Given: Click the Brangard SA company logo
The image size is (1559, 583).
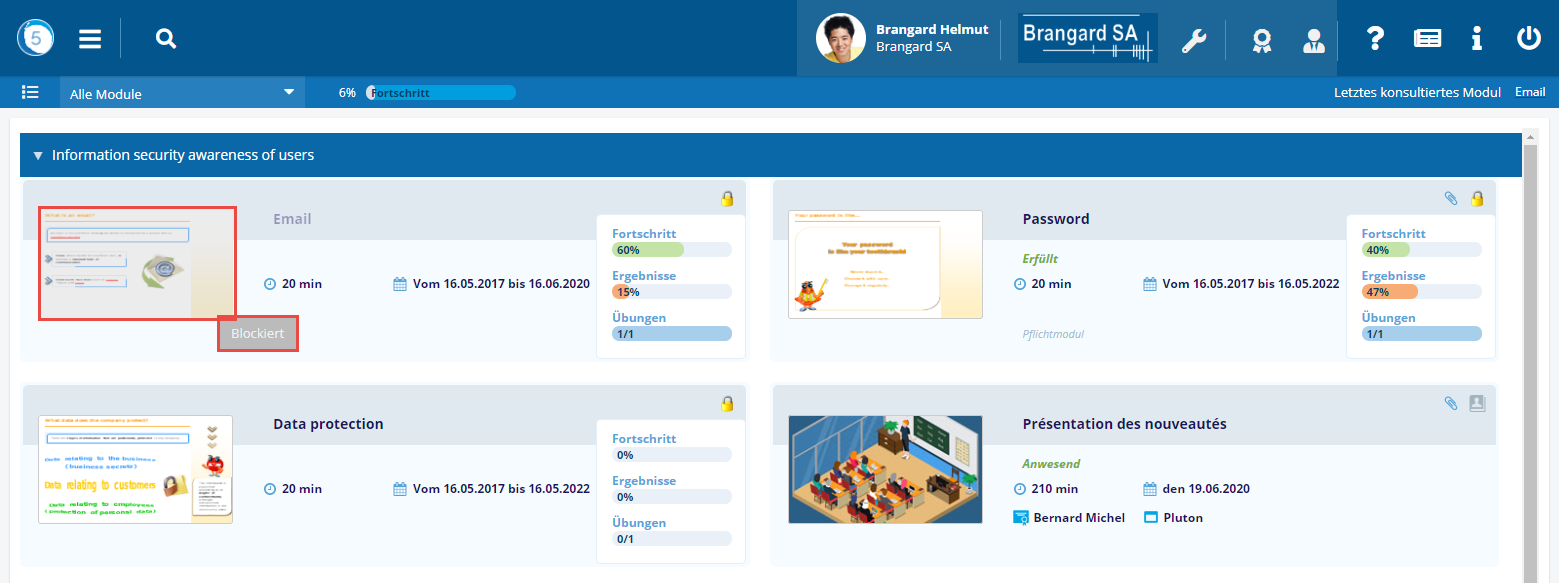Looking at the screenshot, I should click(1087, 39).
